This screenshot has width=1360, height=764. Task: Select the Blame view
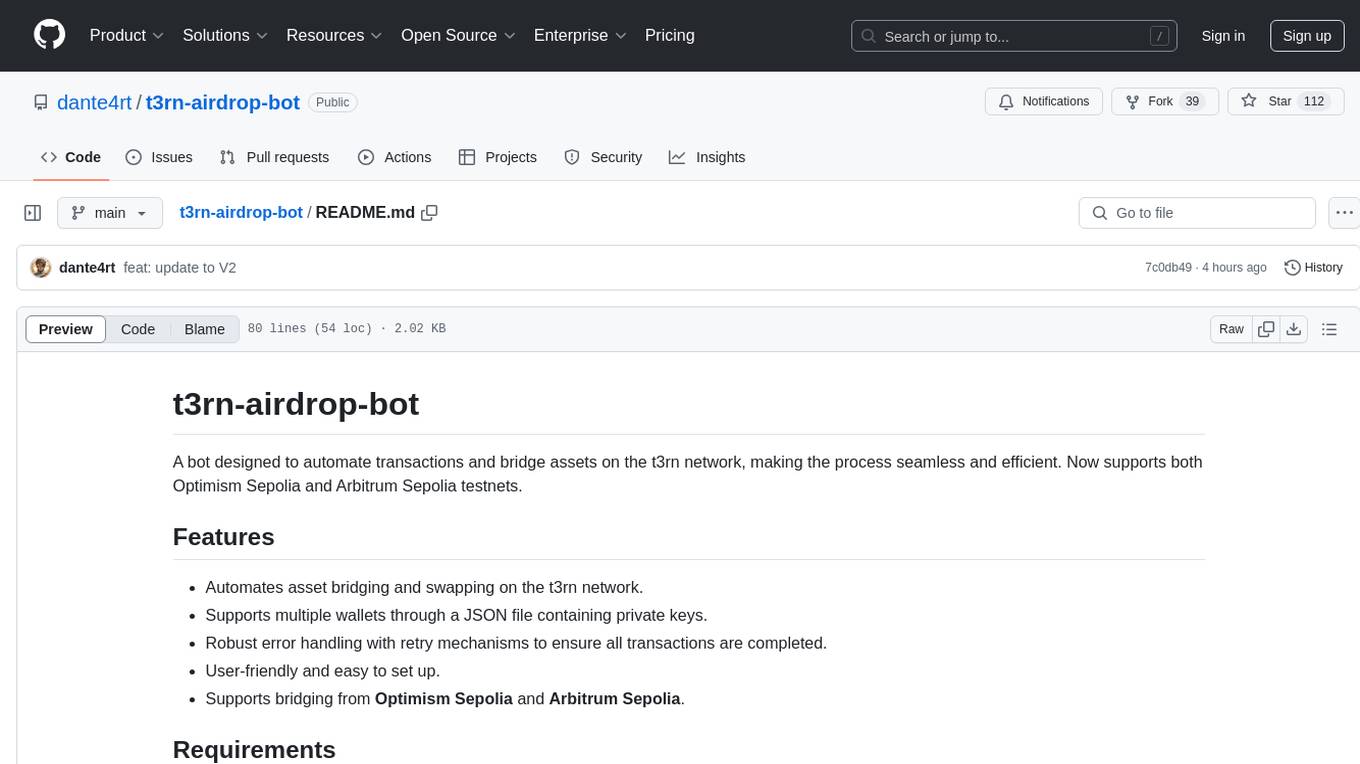click(x=205, y=329)
